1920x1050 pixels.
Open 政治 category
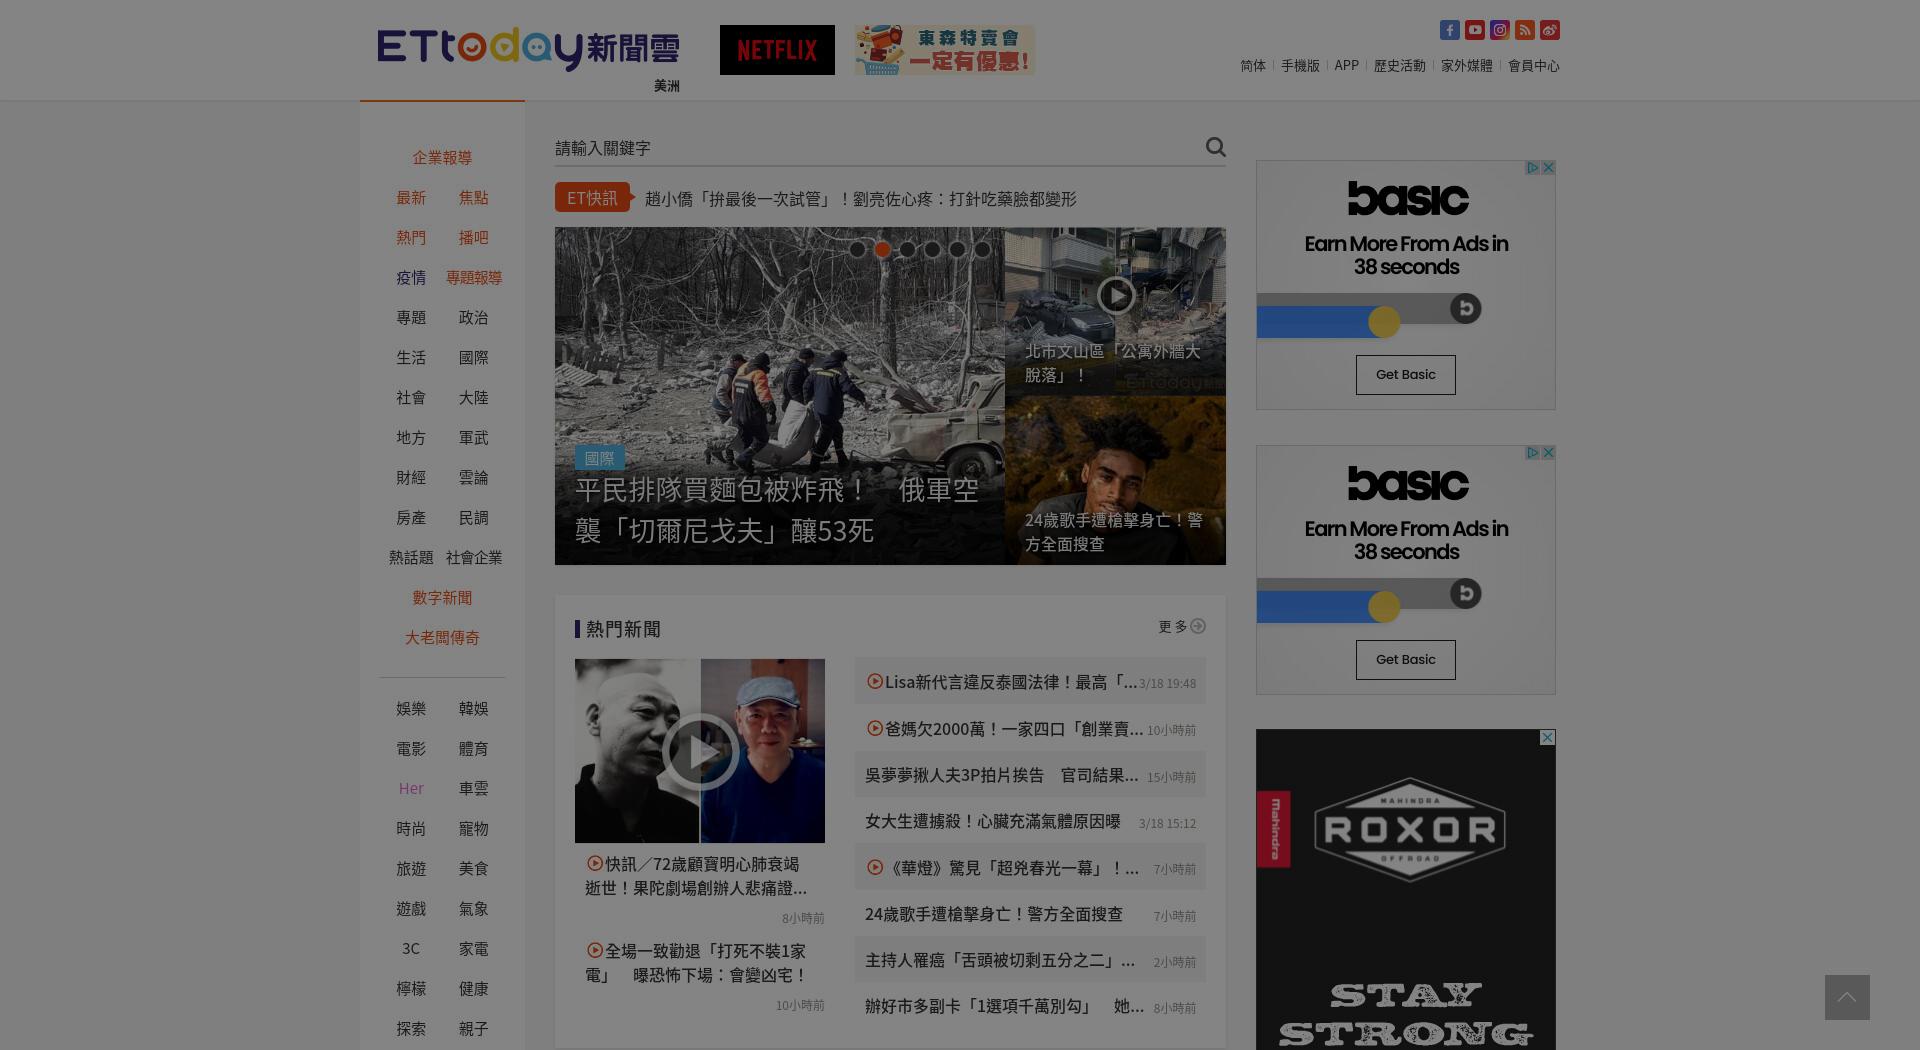click(x=474, y=318)
